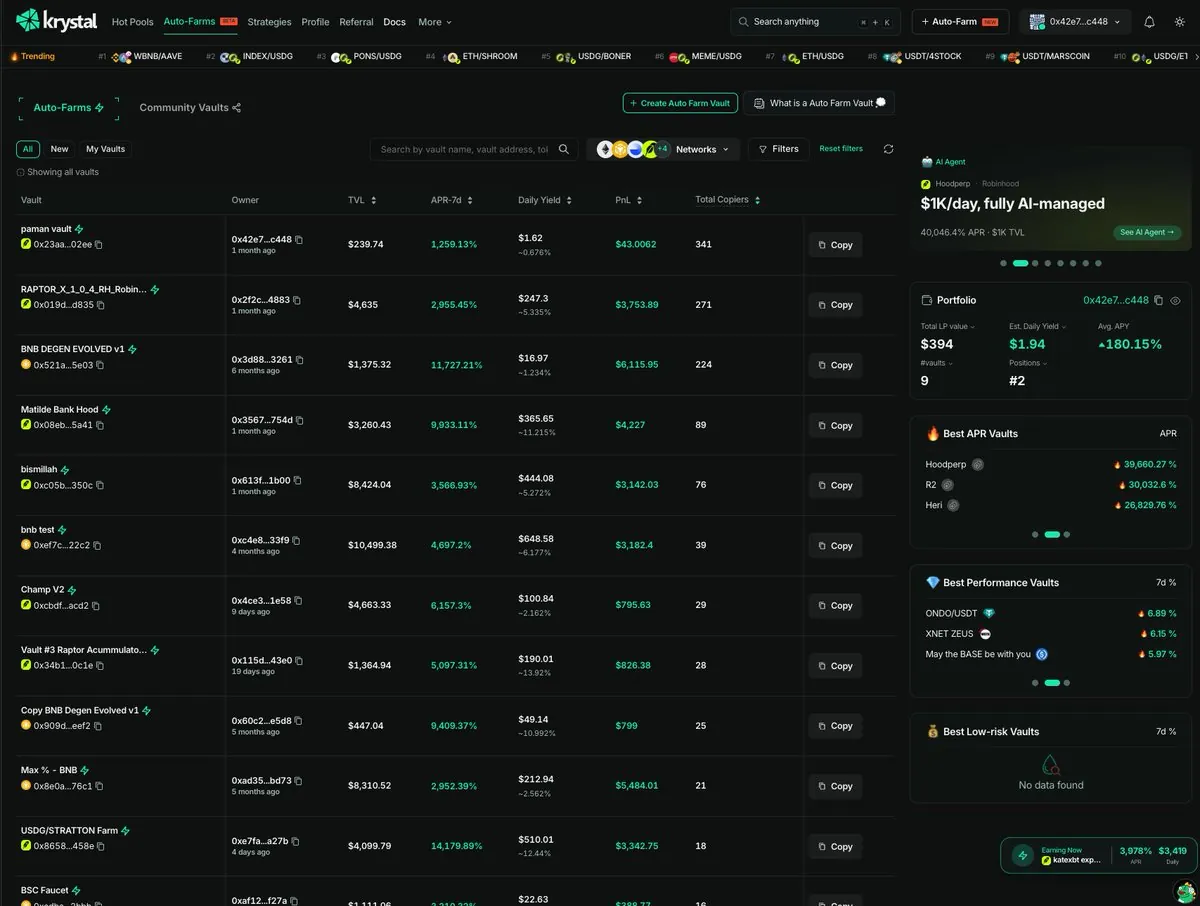Focus the Search anything field

(x=815, y=22)
